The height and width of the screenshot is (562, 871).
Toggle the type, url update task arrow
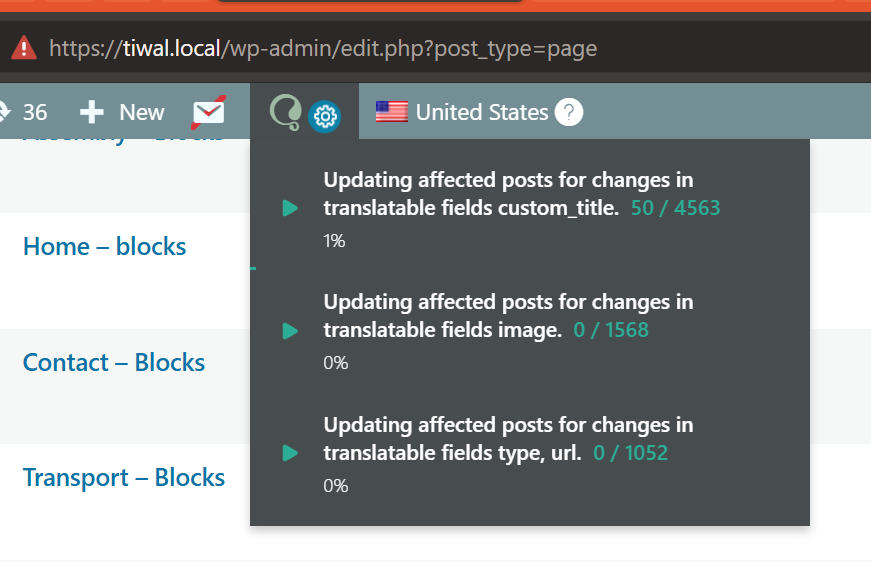(290, 453)
